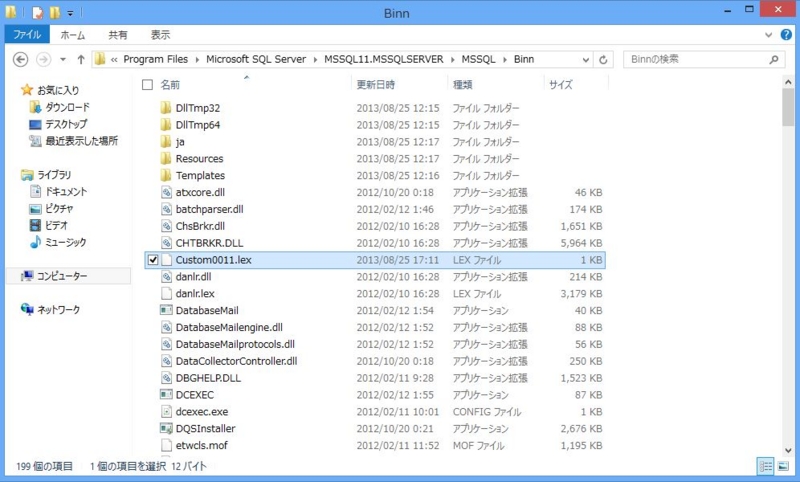The width and height of the screenshot is (800, 482).
Task: Click Program Files breadcrumb segment
Action: (156, 60)
